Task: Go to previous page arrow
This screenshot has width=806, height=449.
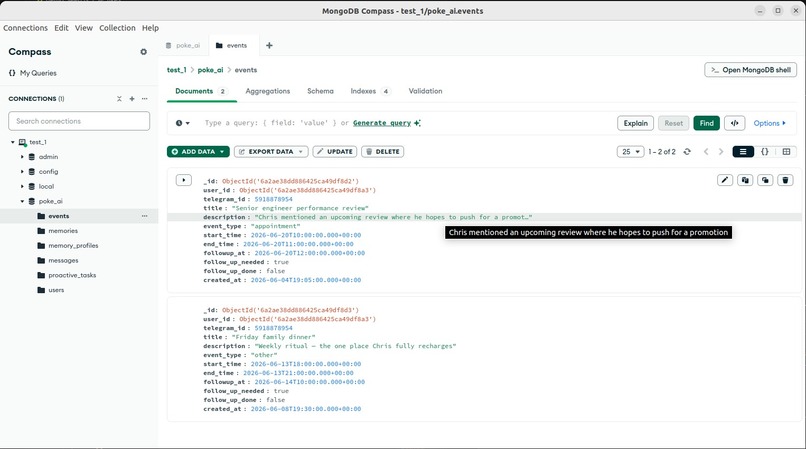Action: tap(706, 152)
